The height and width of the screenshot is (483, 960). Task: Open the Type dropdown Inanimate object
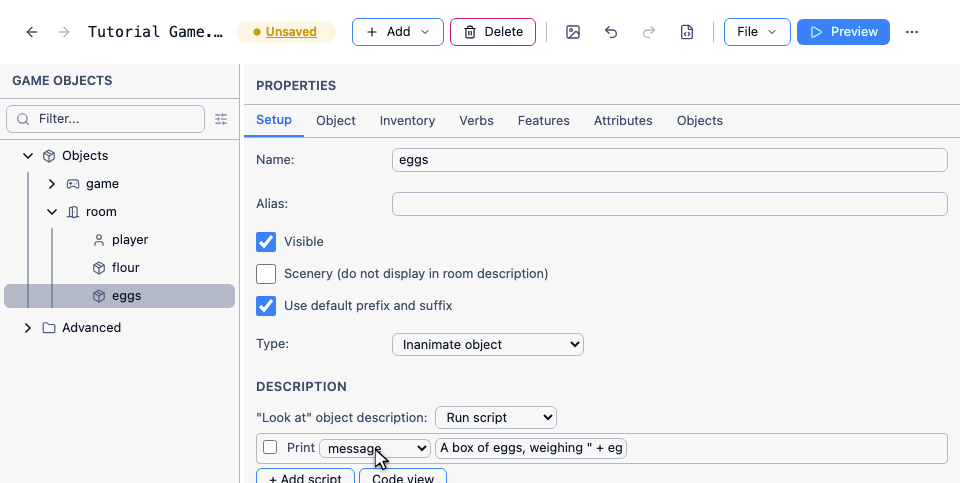point(487,345)
